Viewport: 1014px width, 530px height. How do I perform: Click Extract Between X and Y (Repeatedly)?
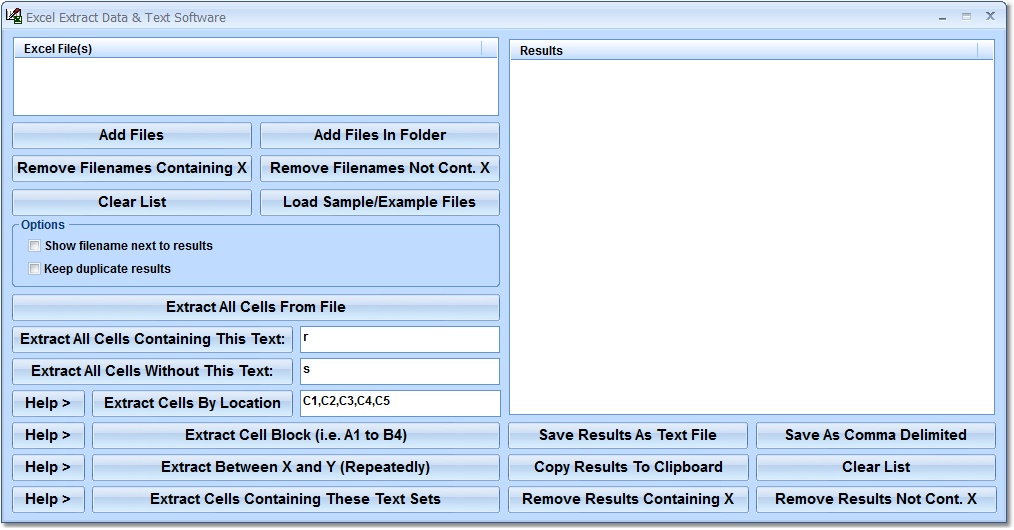coord(296,467)
